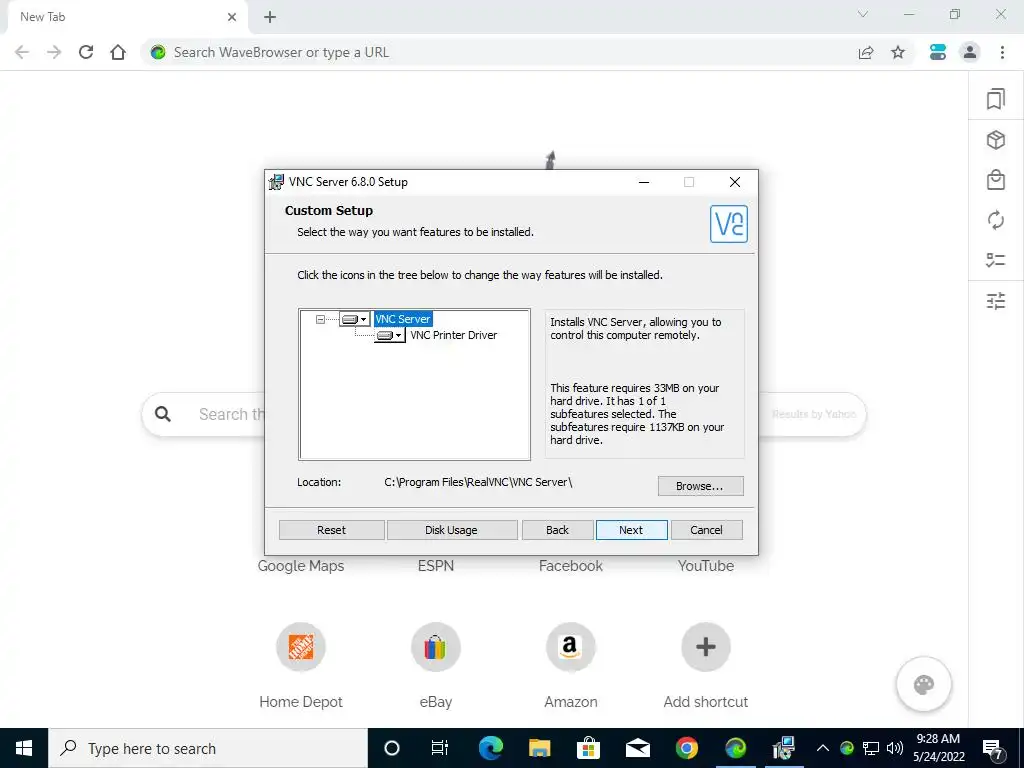Viewport: 1024px width, 768px height.
Task: Click the Back button in VNC Setup
Action: [557, 530]
